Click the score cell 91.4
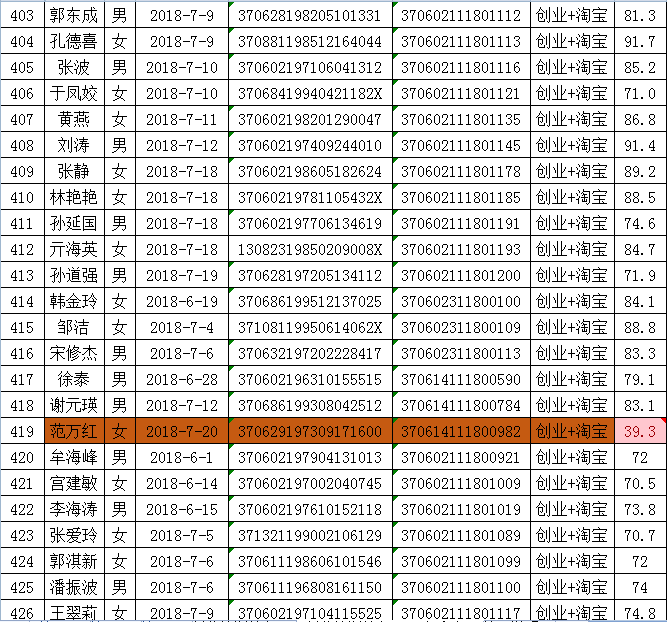This screenshot has width=667, height=622. (x=640, y=146)
